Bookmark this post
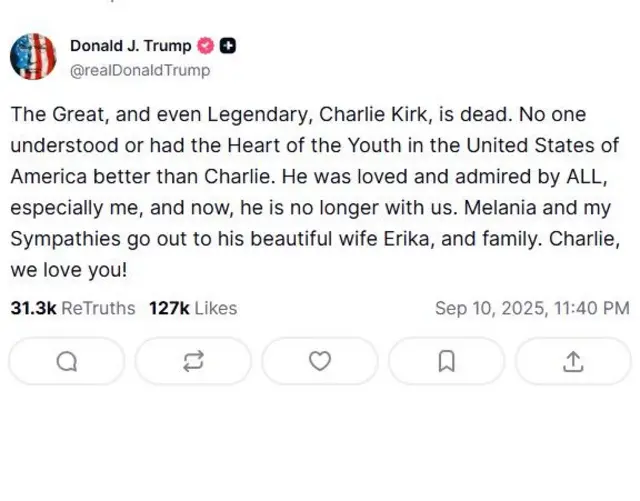The image size is (640, 501). 446,362
